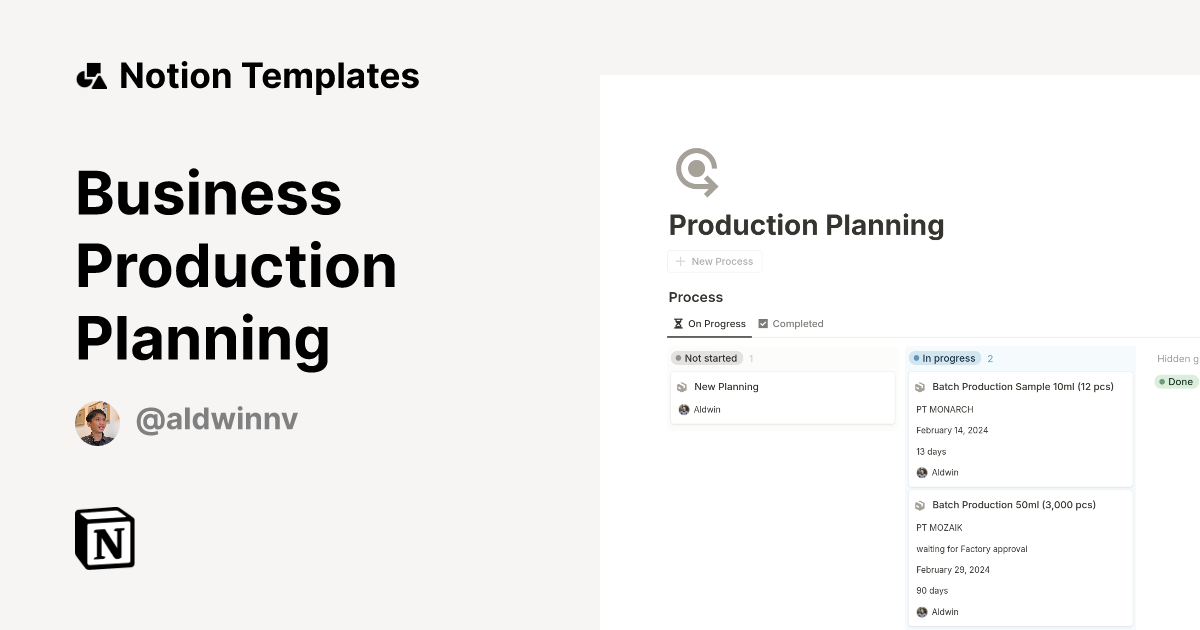
Task: Click the hourglass icon on the On Progress tab
Action: (x=679, y=323)
